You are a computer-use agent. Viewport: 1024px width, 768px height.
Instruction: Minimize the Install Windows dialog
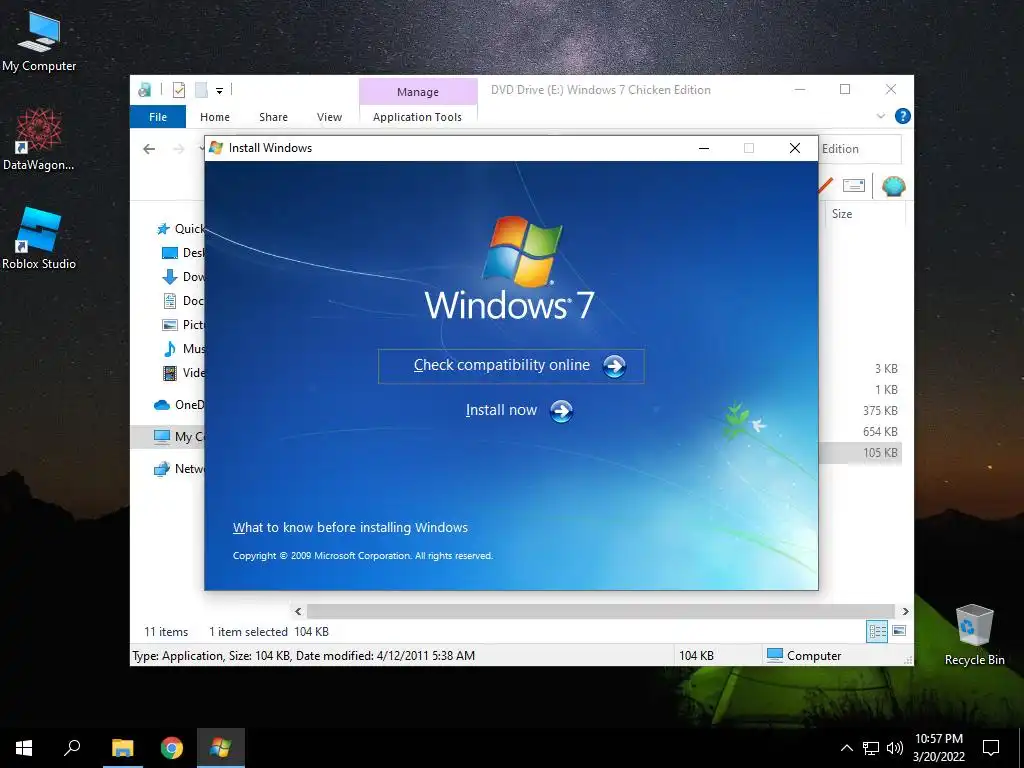703,148
